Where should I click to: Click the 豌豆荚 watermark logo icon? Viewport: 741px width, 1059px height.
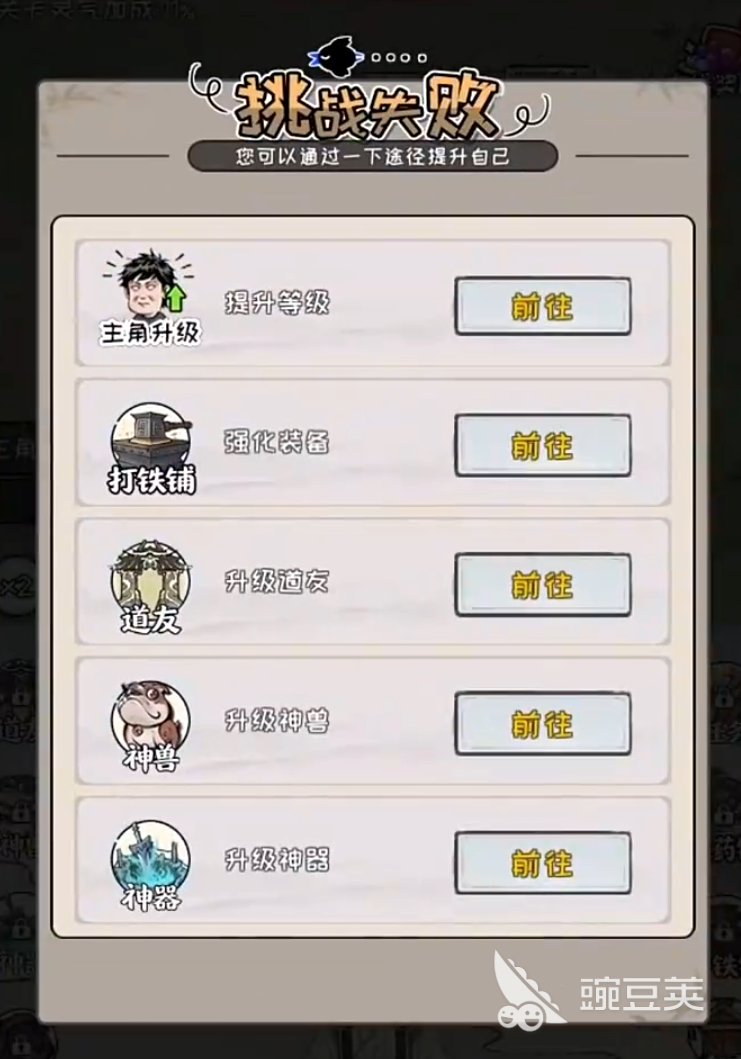pyautogui.click(x=528, y=991)
